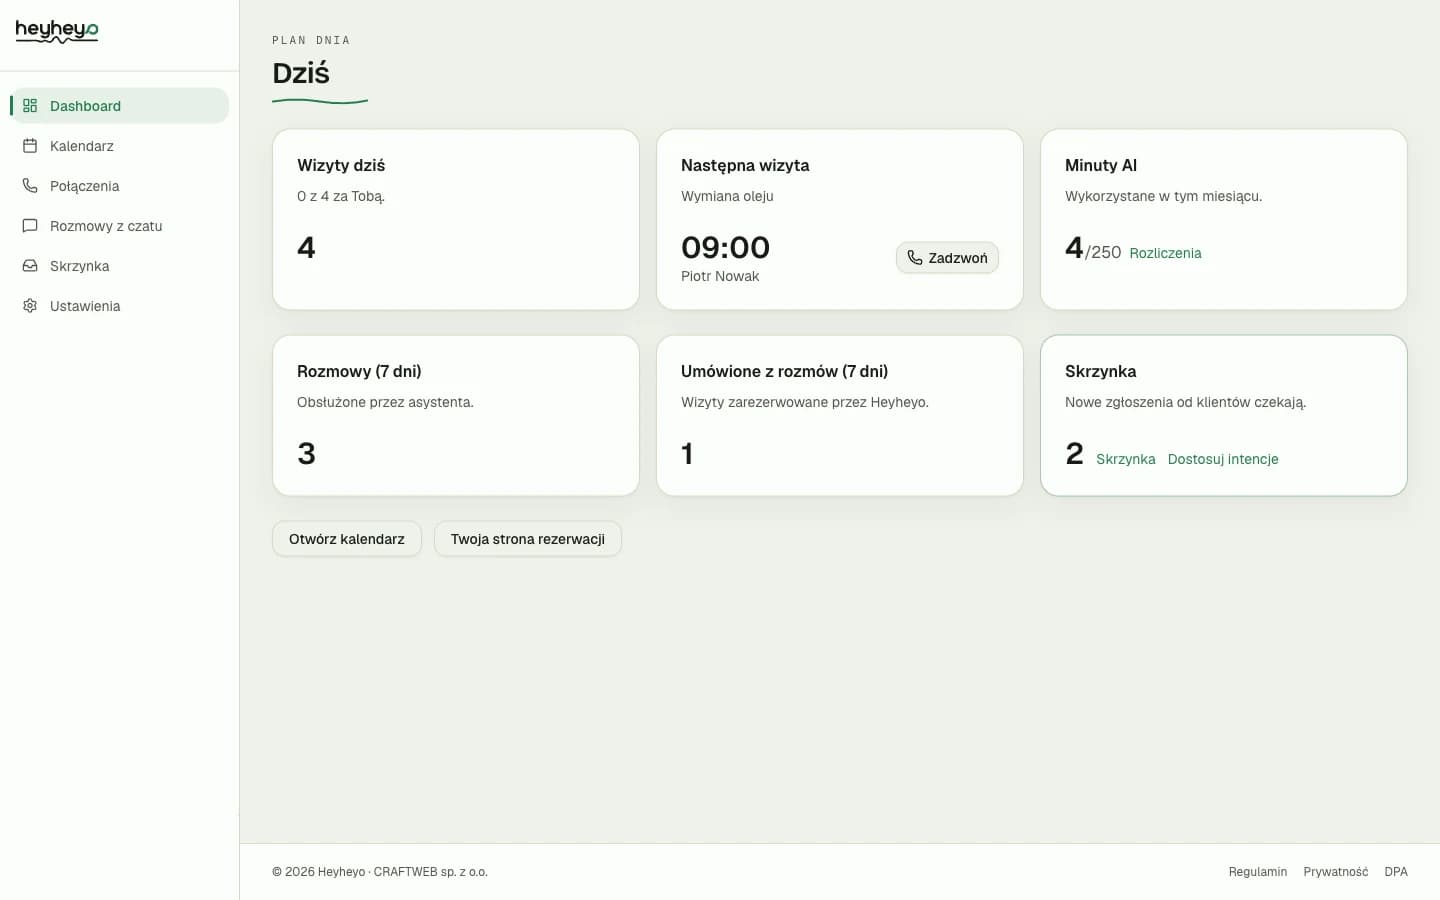Click 'Wykorzystane w tym miesiącu.' text
This screenshot has width=1440, height=900.
[1163, 196]
